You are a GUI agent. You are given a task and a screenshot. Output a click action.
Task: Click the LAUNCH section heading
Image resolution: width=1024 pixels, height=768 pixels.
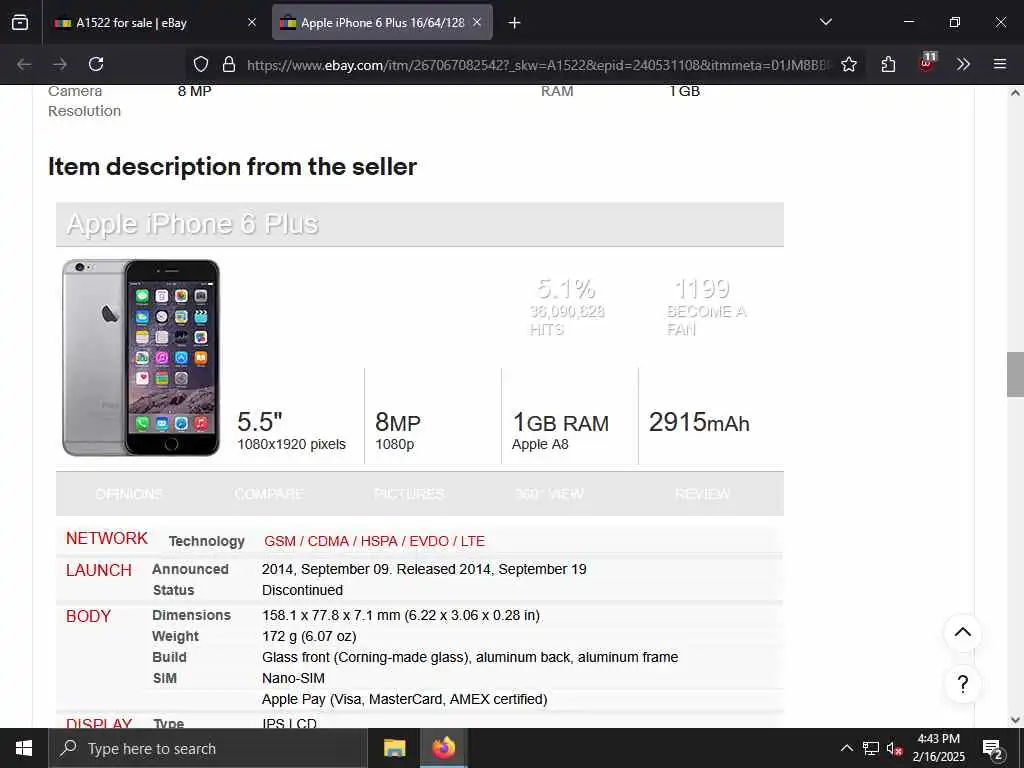[x=99, y=570]
